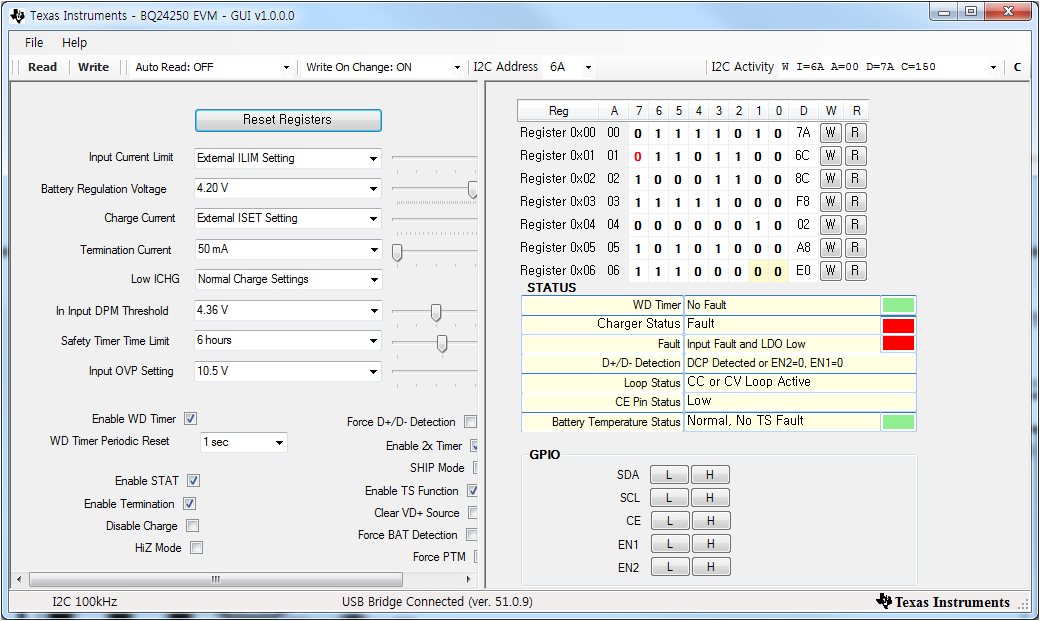This screenshot has width=1040, height=621.
Task: Open the Safety Timer Time Limit dropdown
Action: (x=288, y=340)
